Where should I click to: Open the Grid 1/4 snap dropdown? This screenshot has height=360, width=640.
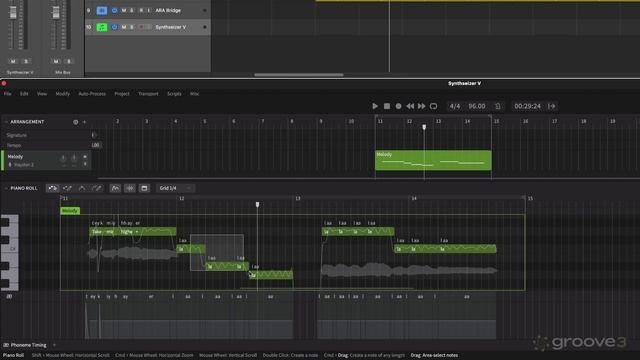coord(175,188)
